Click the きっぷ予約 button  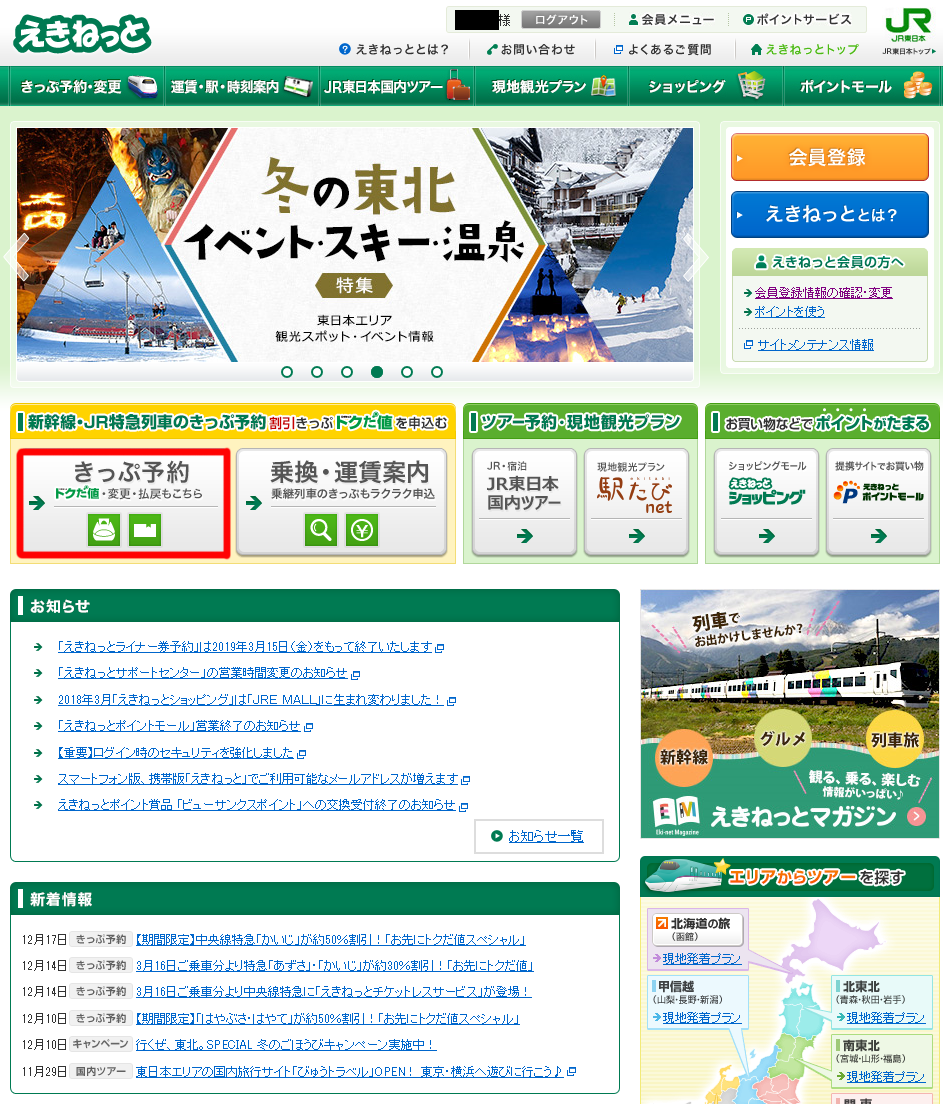[123, 503]
